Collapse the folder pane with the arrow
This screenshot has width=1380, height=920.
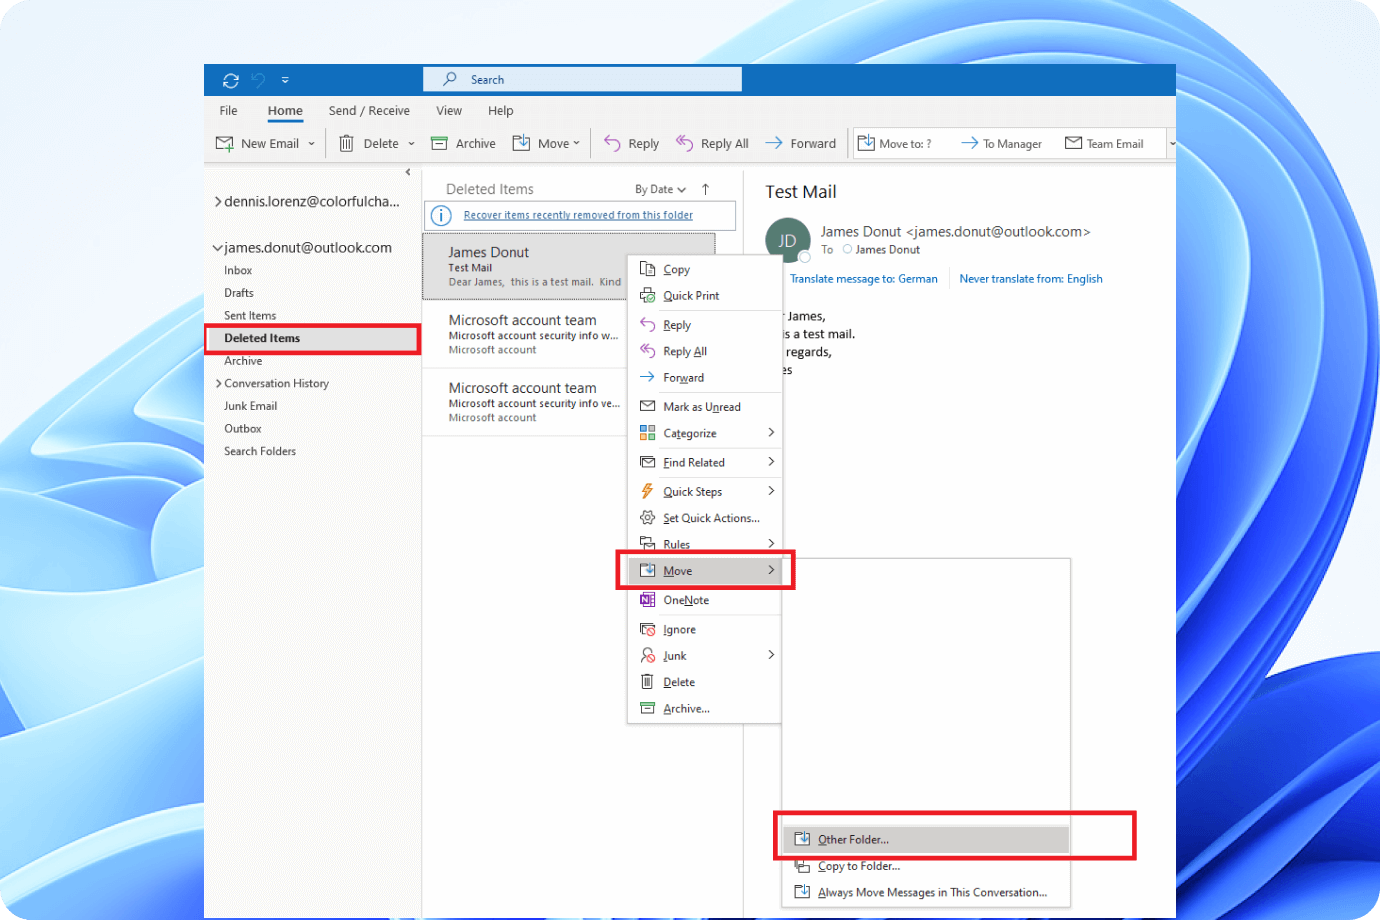[x=408, y=172]
